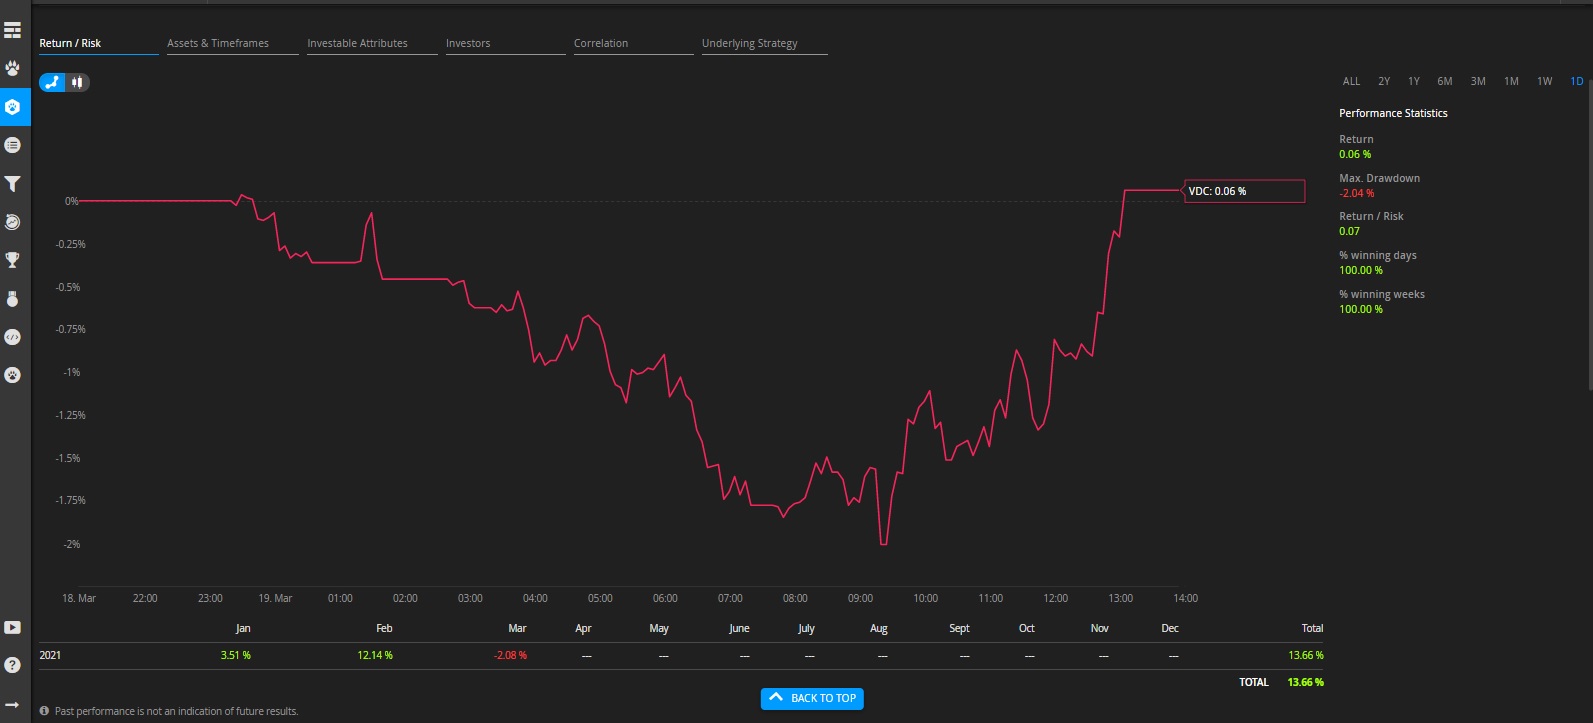Open the Underlying Strategy tab
Screen dimensions: 1593x723
(x=749, y=44)
